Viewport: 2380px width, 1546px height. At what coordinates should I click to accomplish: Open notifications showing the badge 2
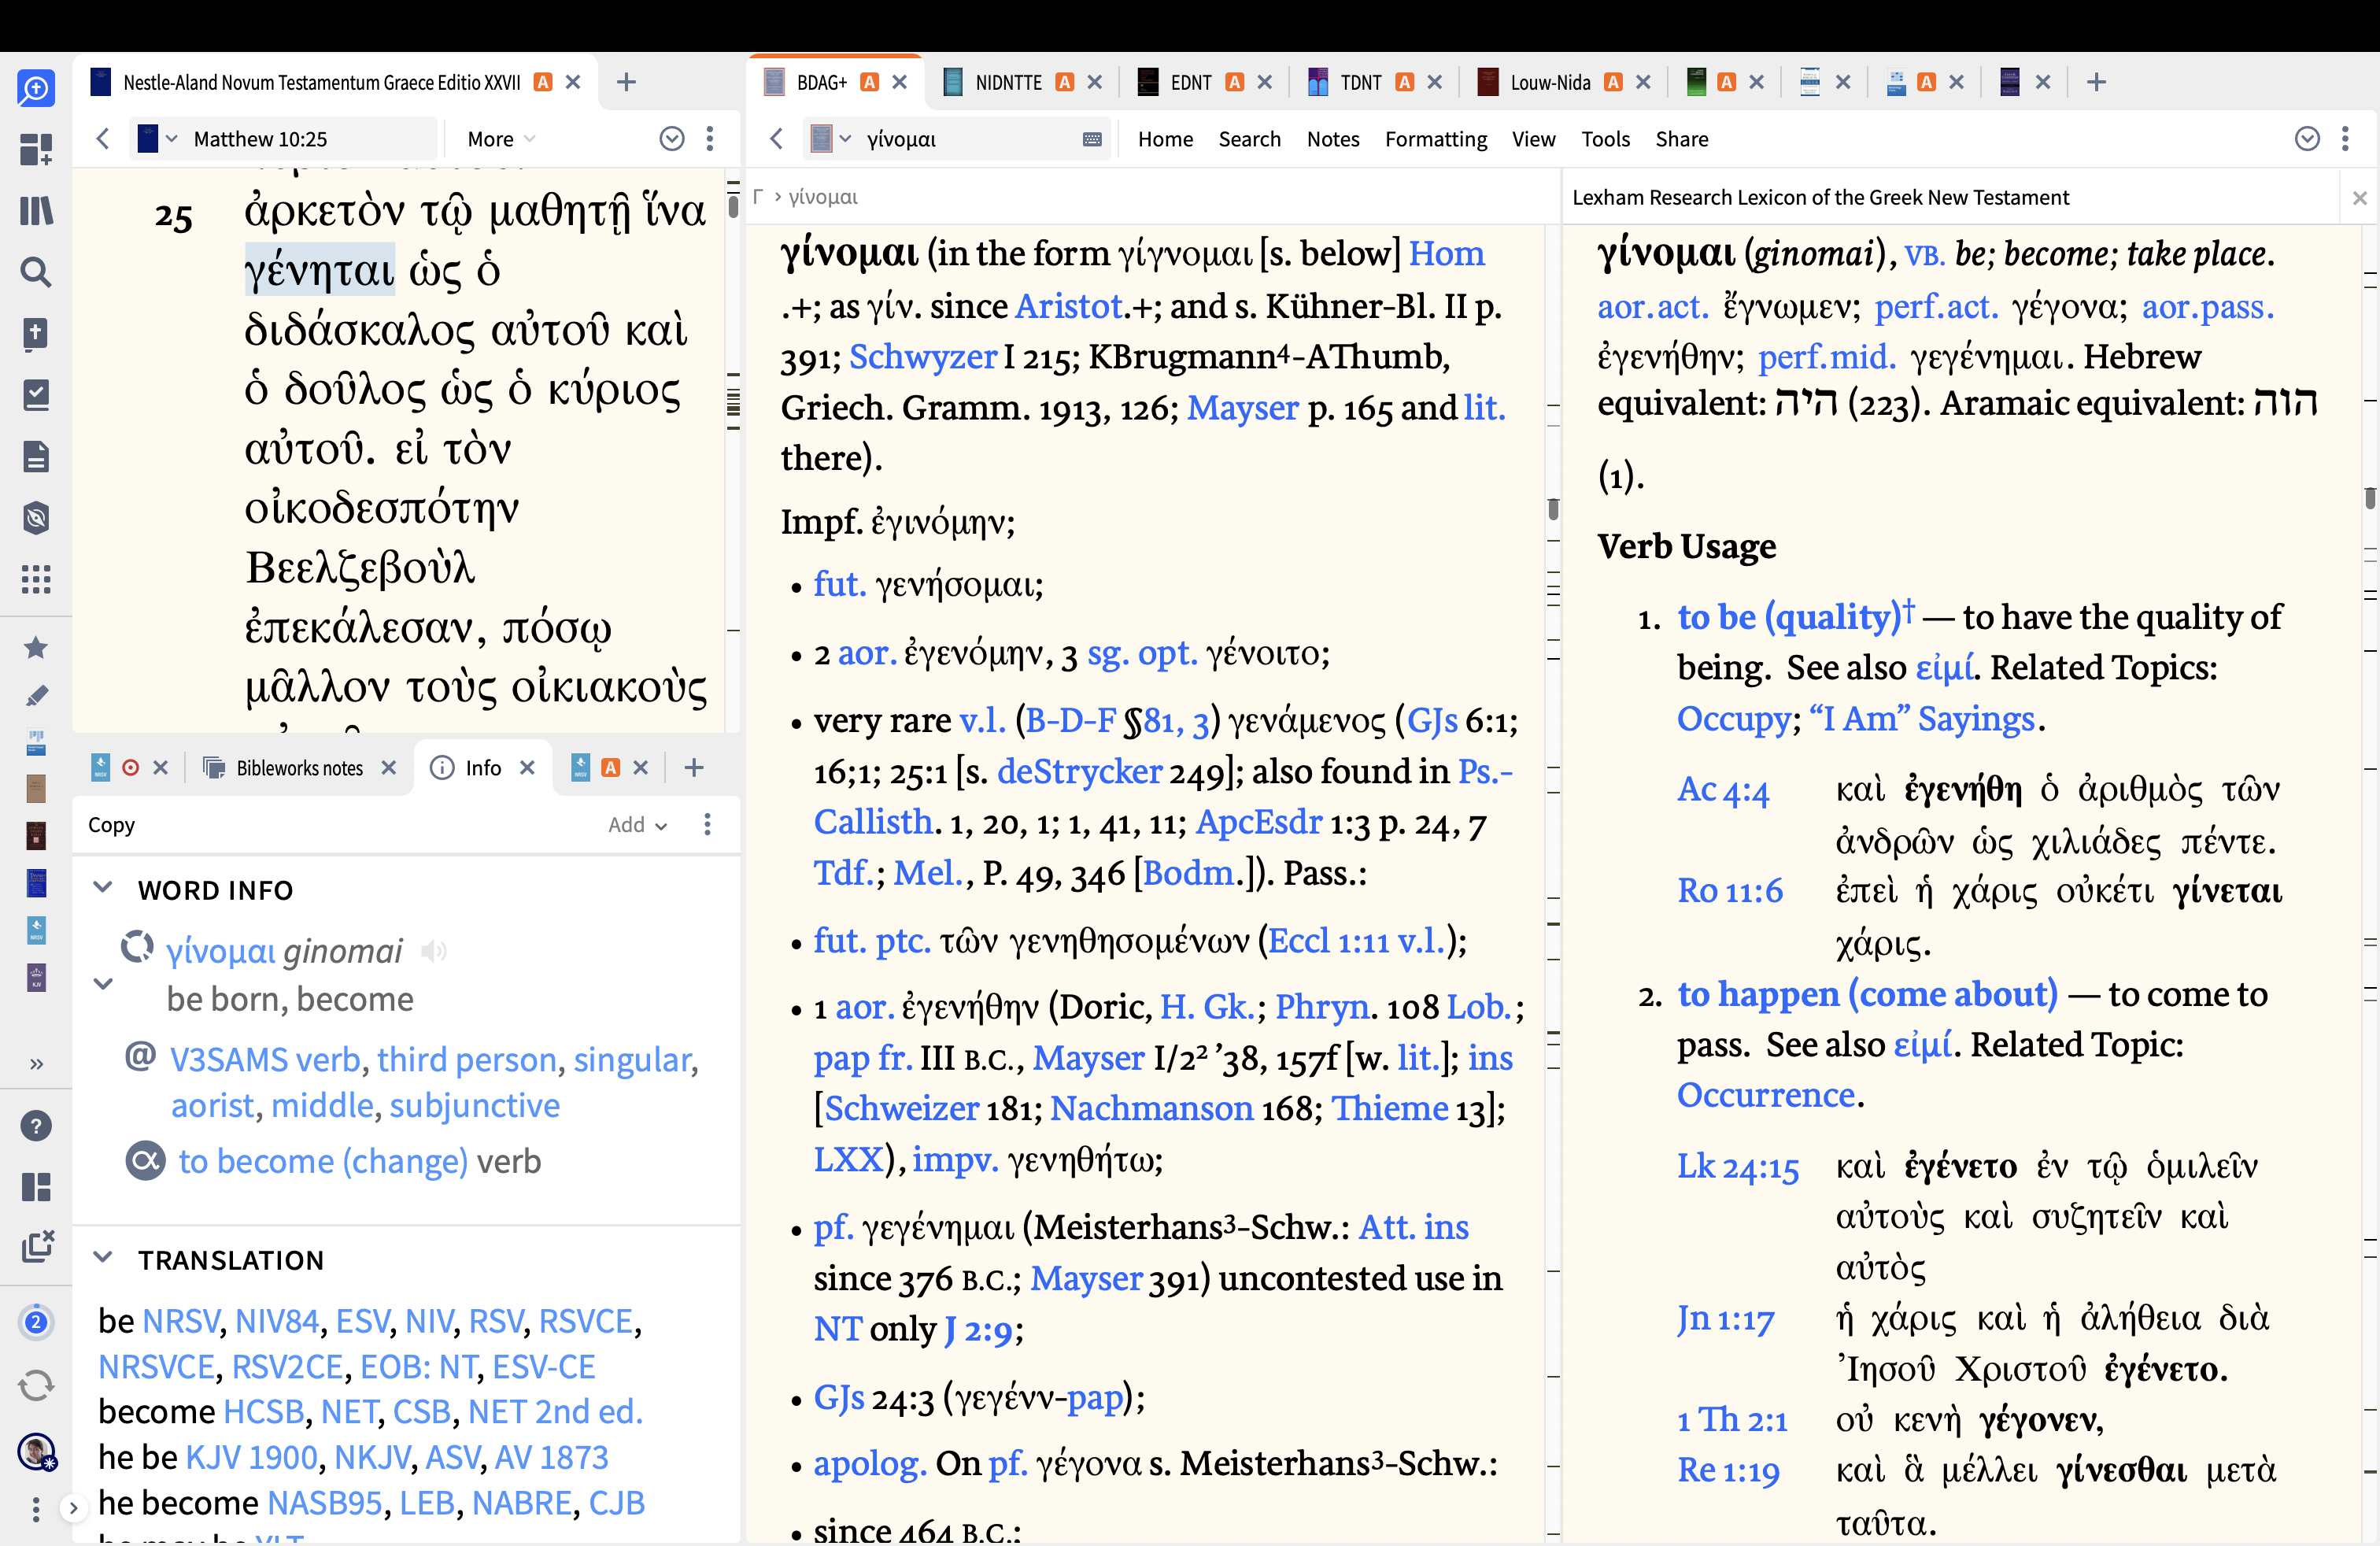[x=36, y=1321]
